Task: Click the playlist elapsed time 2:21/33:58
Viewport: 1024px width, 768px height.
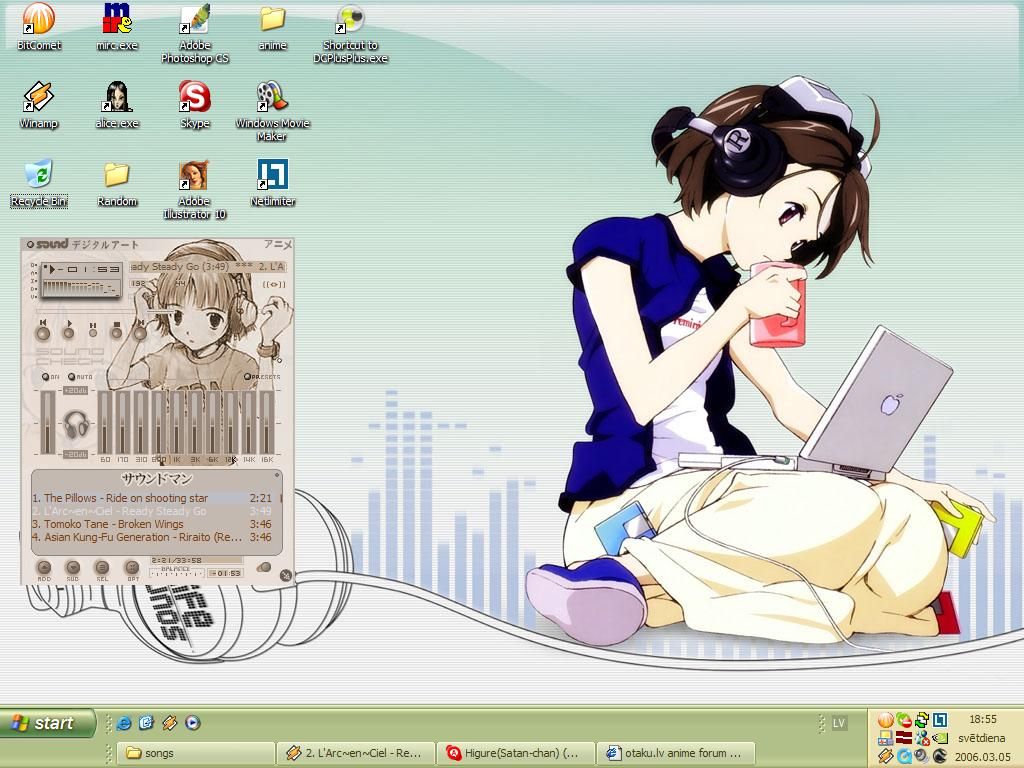Action: [x=176, y=560]
